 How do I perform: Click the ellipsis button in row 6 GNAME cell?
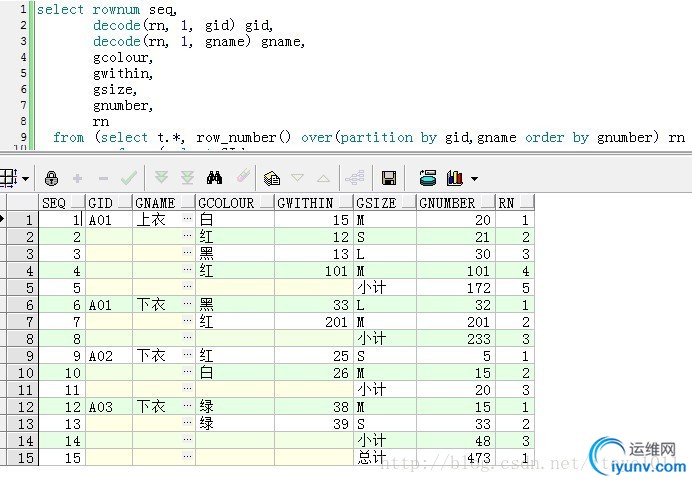tap(188, 303)
